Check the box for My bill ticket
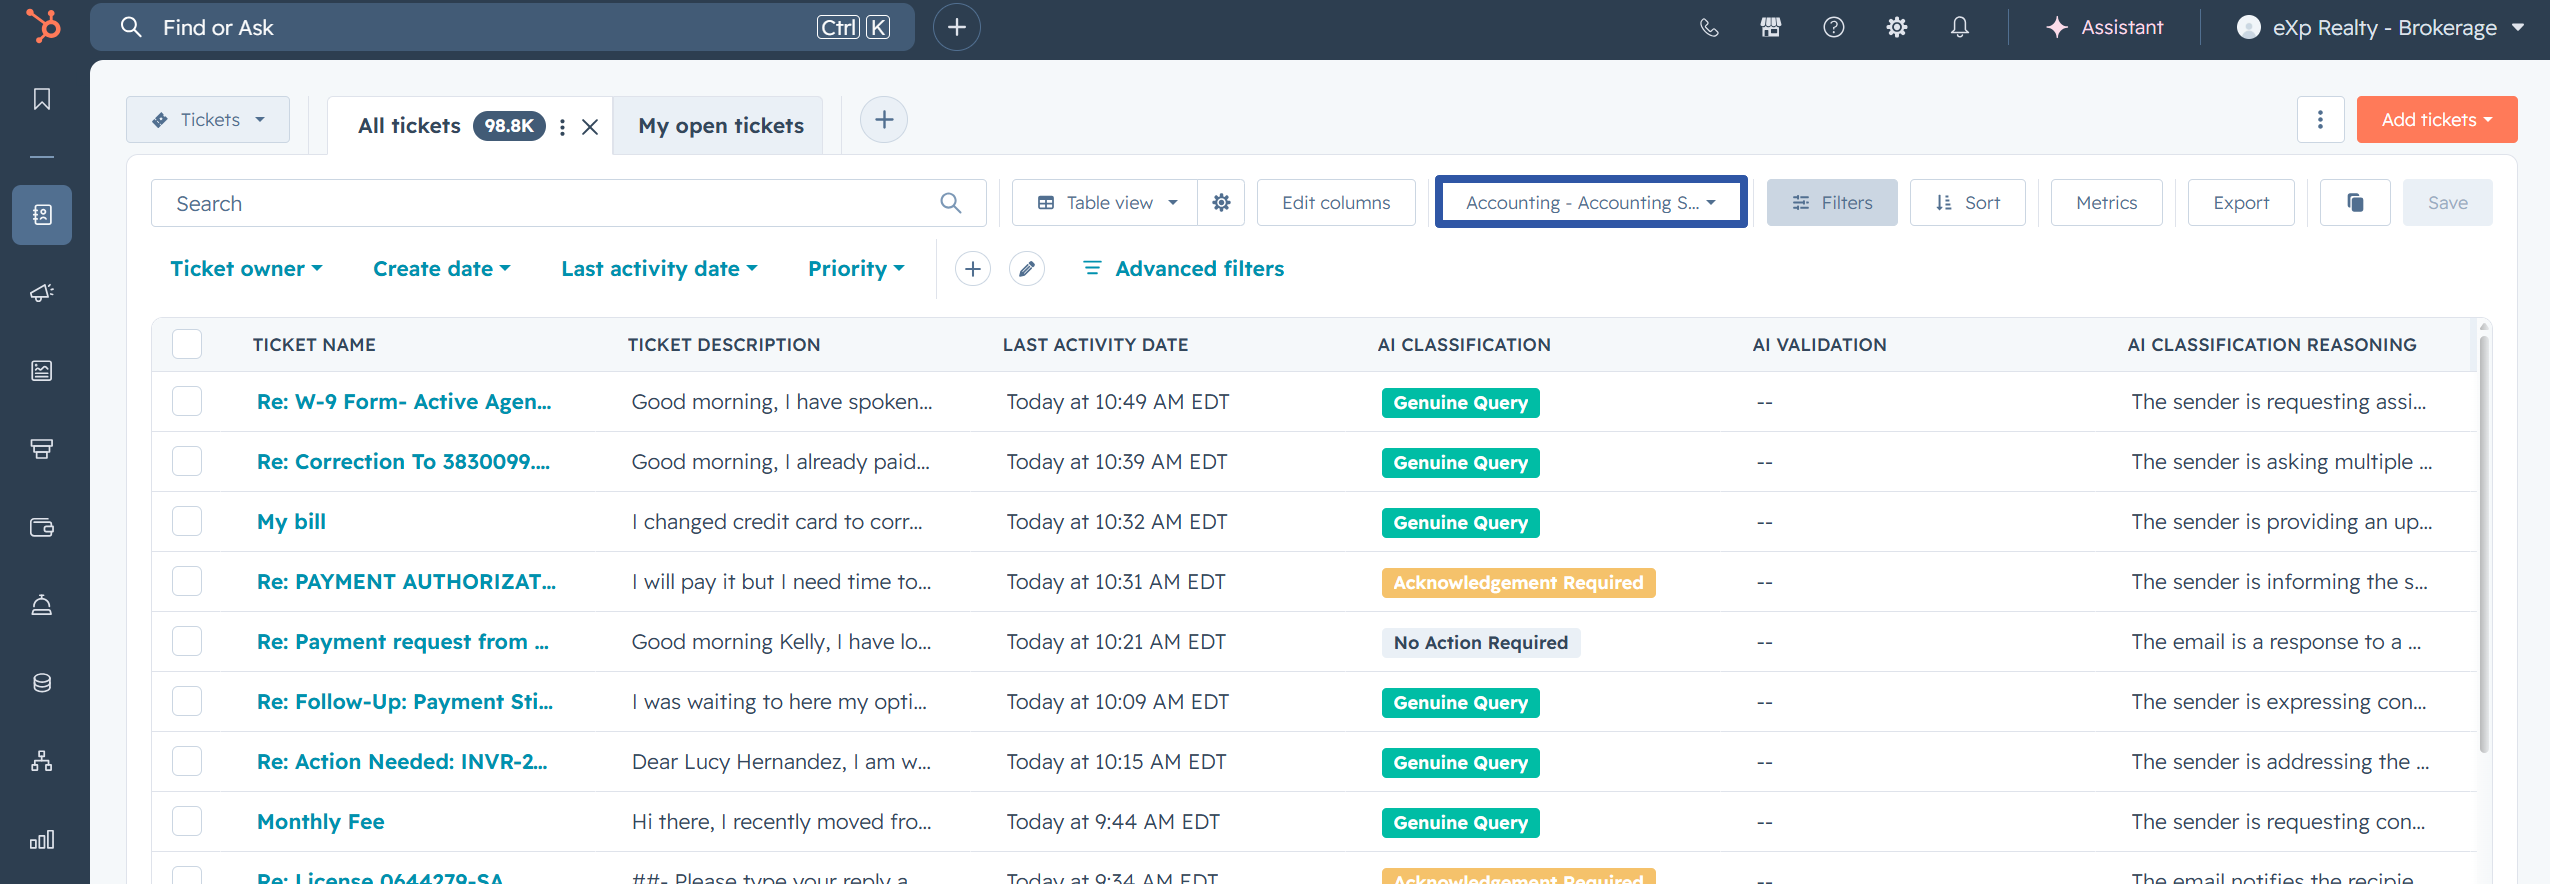Screen dimensions: 2550x884 (x=187, y=521)
